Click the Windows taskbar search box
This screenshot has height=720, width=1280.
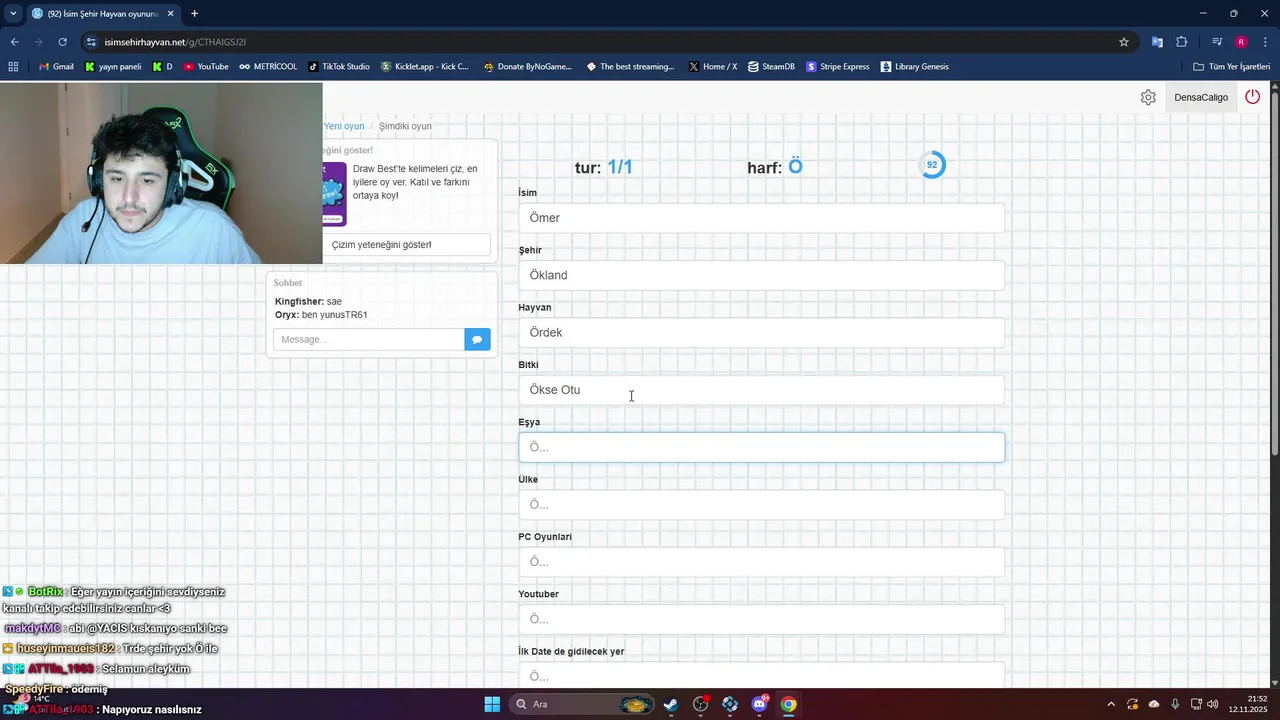coord(584,704)
